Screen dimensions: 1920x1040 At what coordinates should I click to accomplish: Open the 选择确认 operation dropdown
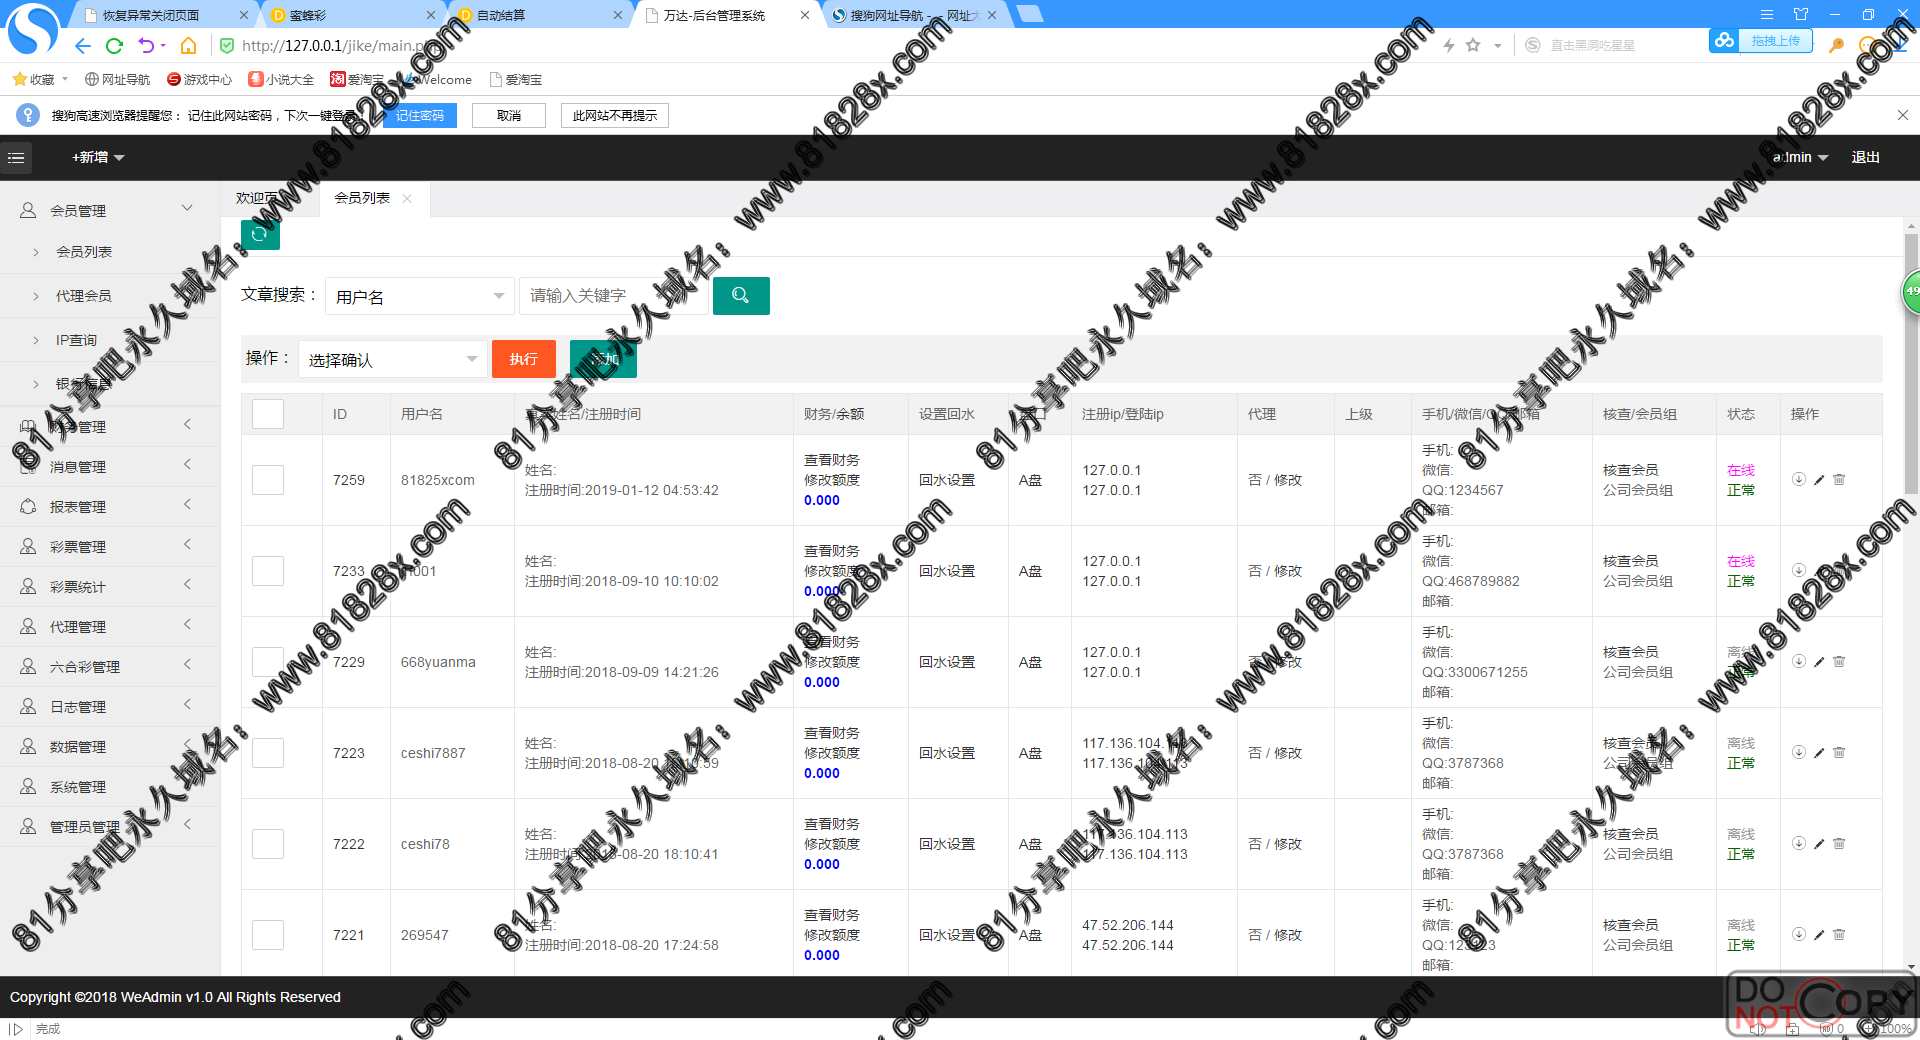pyautogui.click(x=392, y=360)
